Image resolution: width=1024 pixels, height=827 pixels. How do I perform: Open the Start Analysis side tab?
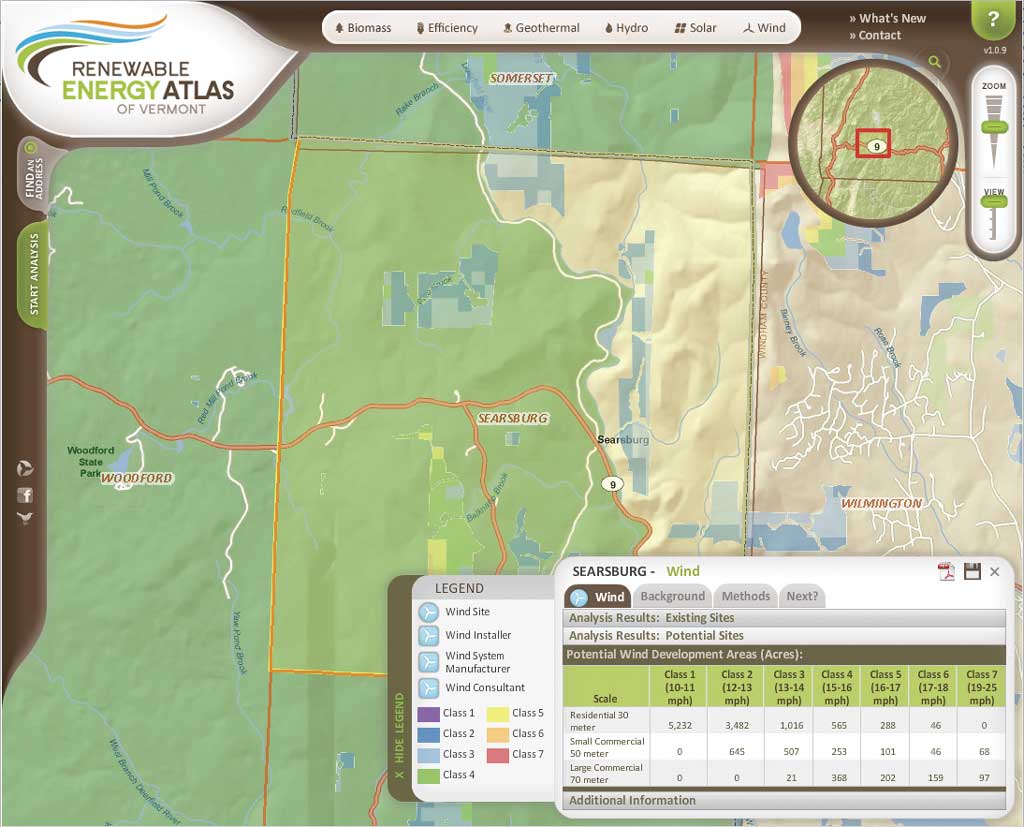(33, 274)
